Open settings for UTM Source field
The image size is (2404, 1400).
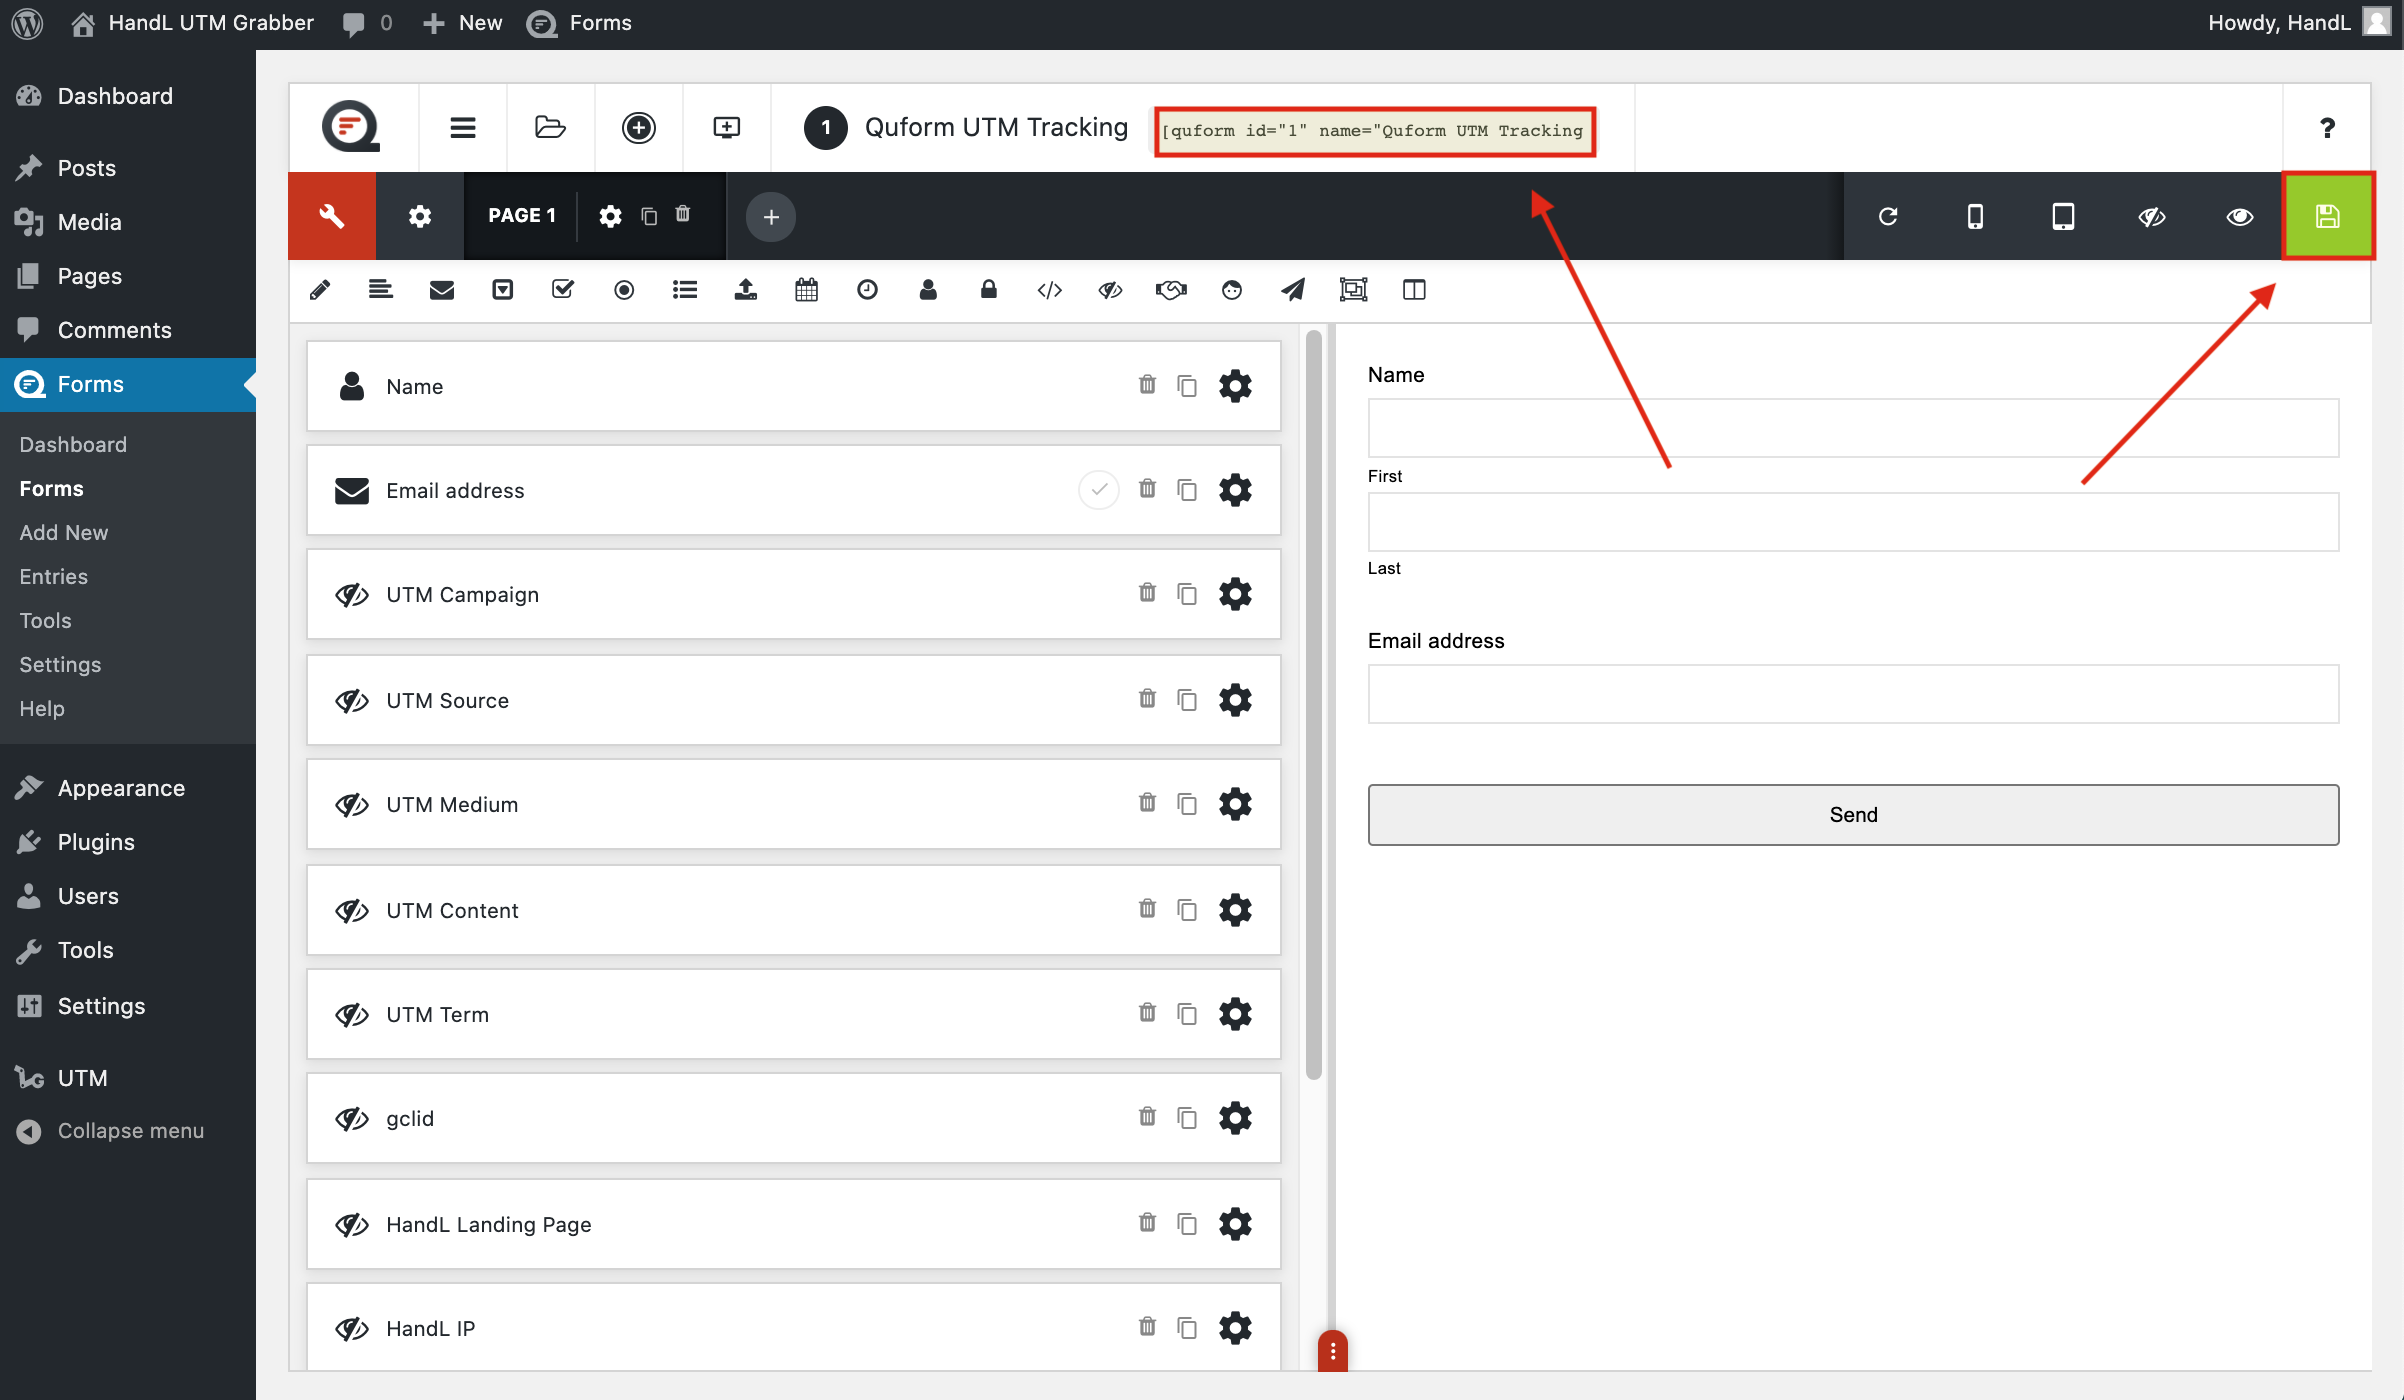click(x=1235, y=700)
